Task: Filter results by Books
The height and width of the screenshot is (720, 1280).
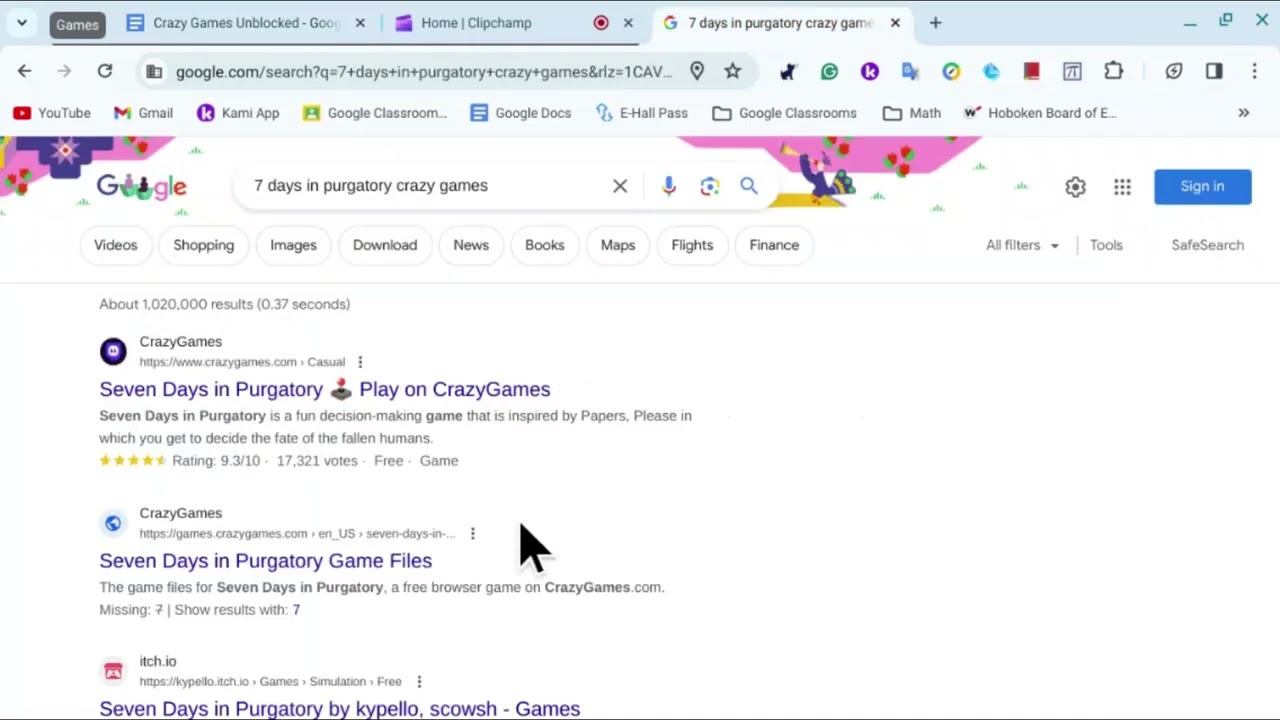Action: 545,245
